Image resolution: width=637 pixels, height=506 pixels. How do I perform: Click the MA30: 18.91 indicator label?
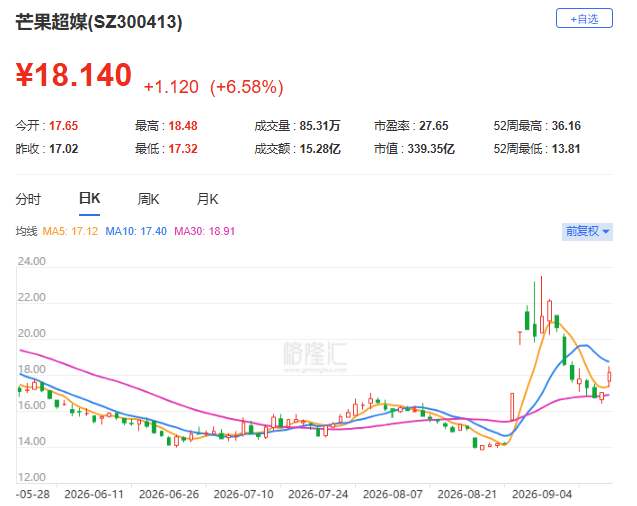pos(205,231)
